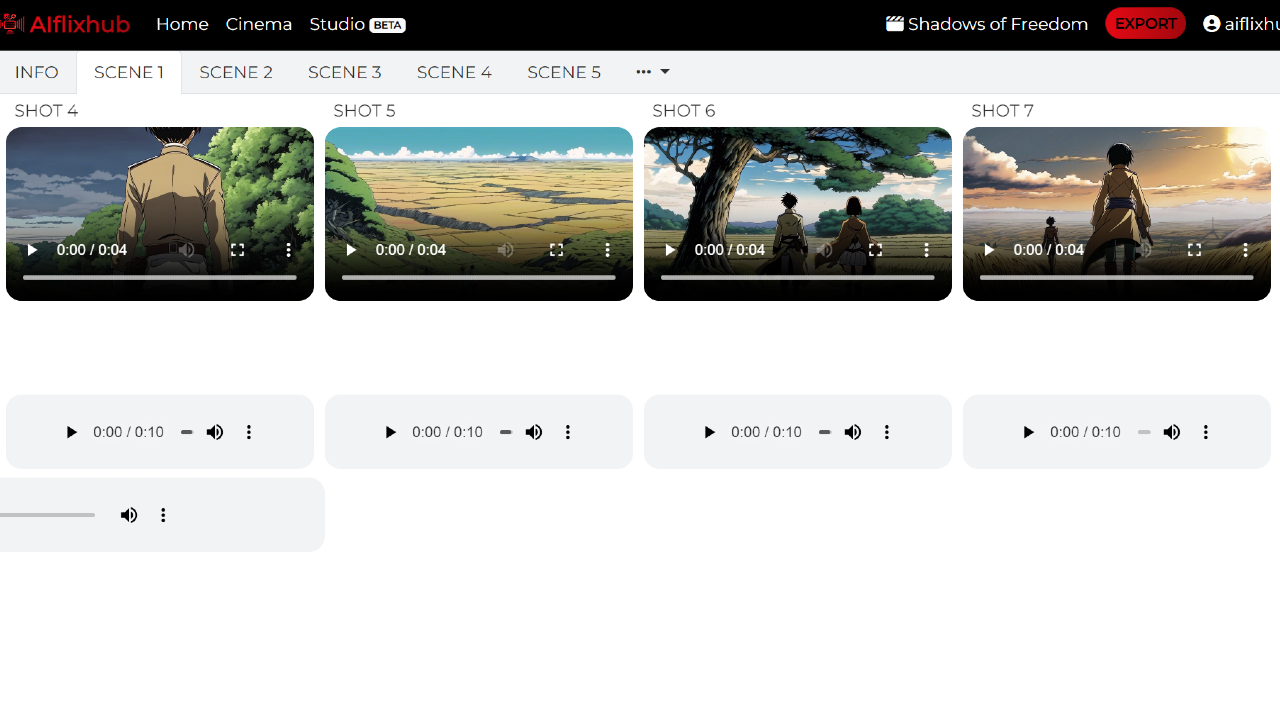Play the audio clip under Shot 7
Image resolution: width=1280 pixels, height=720 pixels.
[1028, 432]
